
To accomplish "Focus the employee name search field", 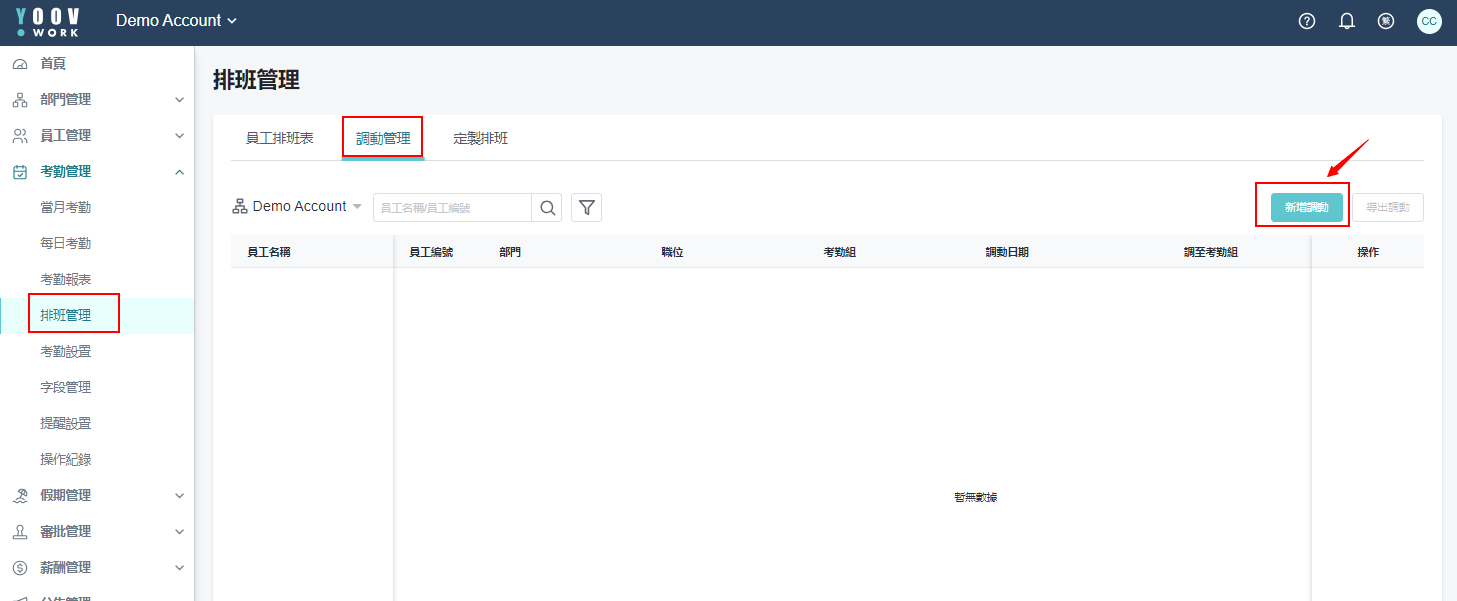I will [x=452, y=207].
